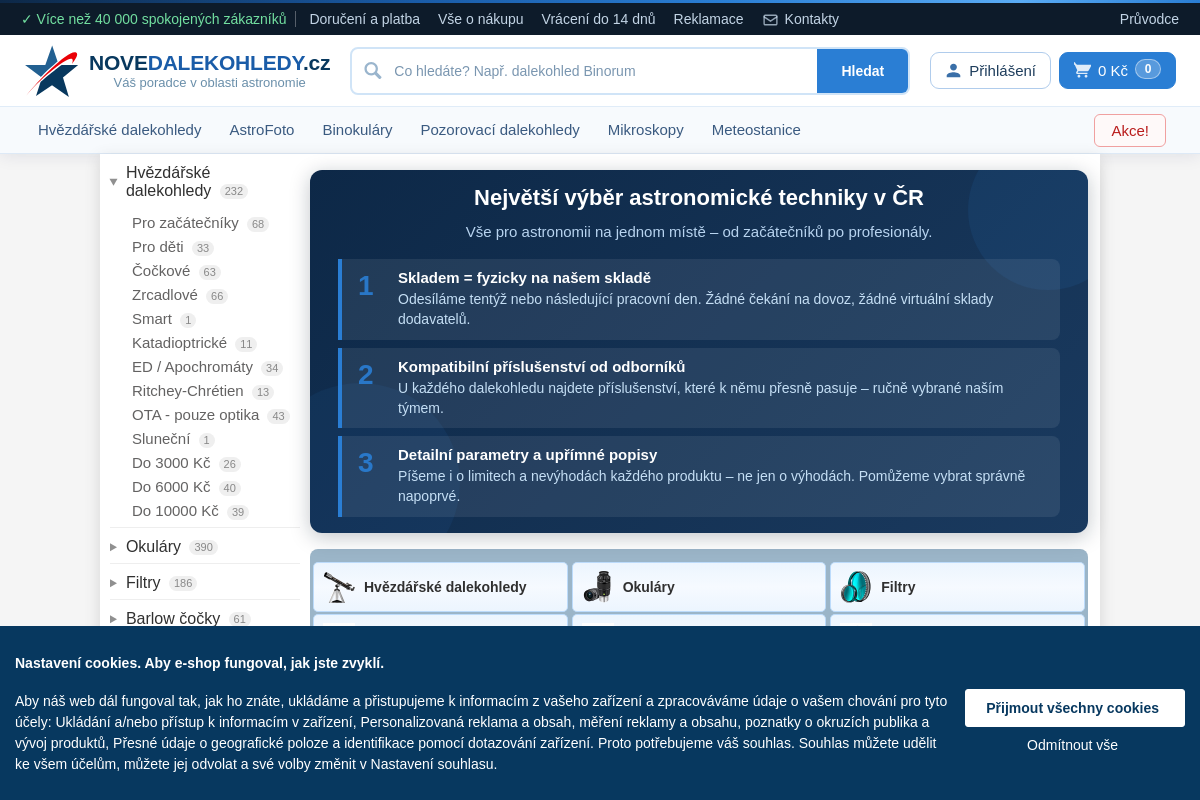1200x800 pixels.
Task: Accept all cookies with Přijmout všechny cookies
Action: click(1074, 707)
